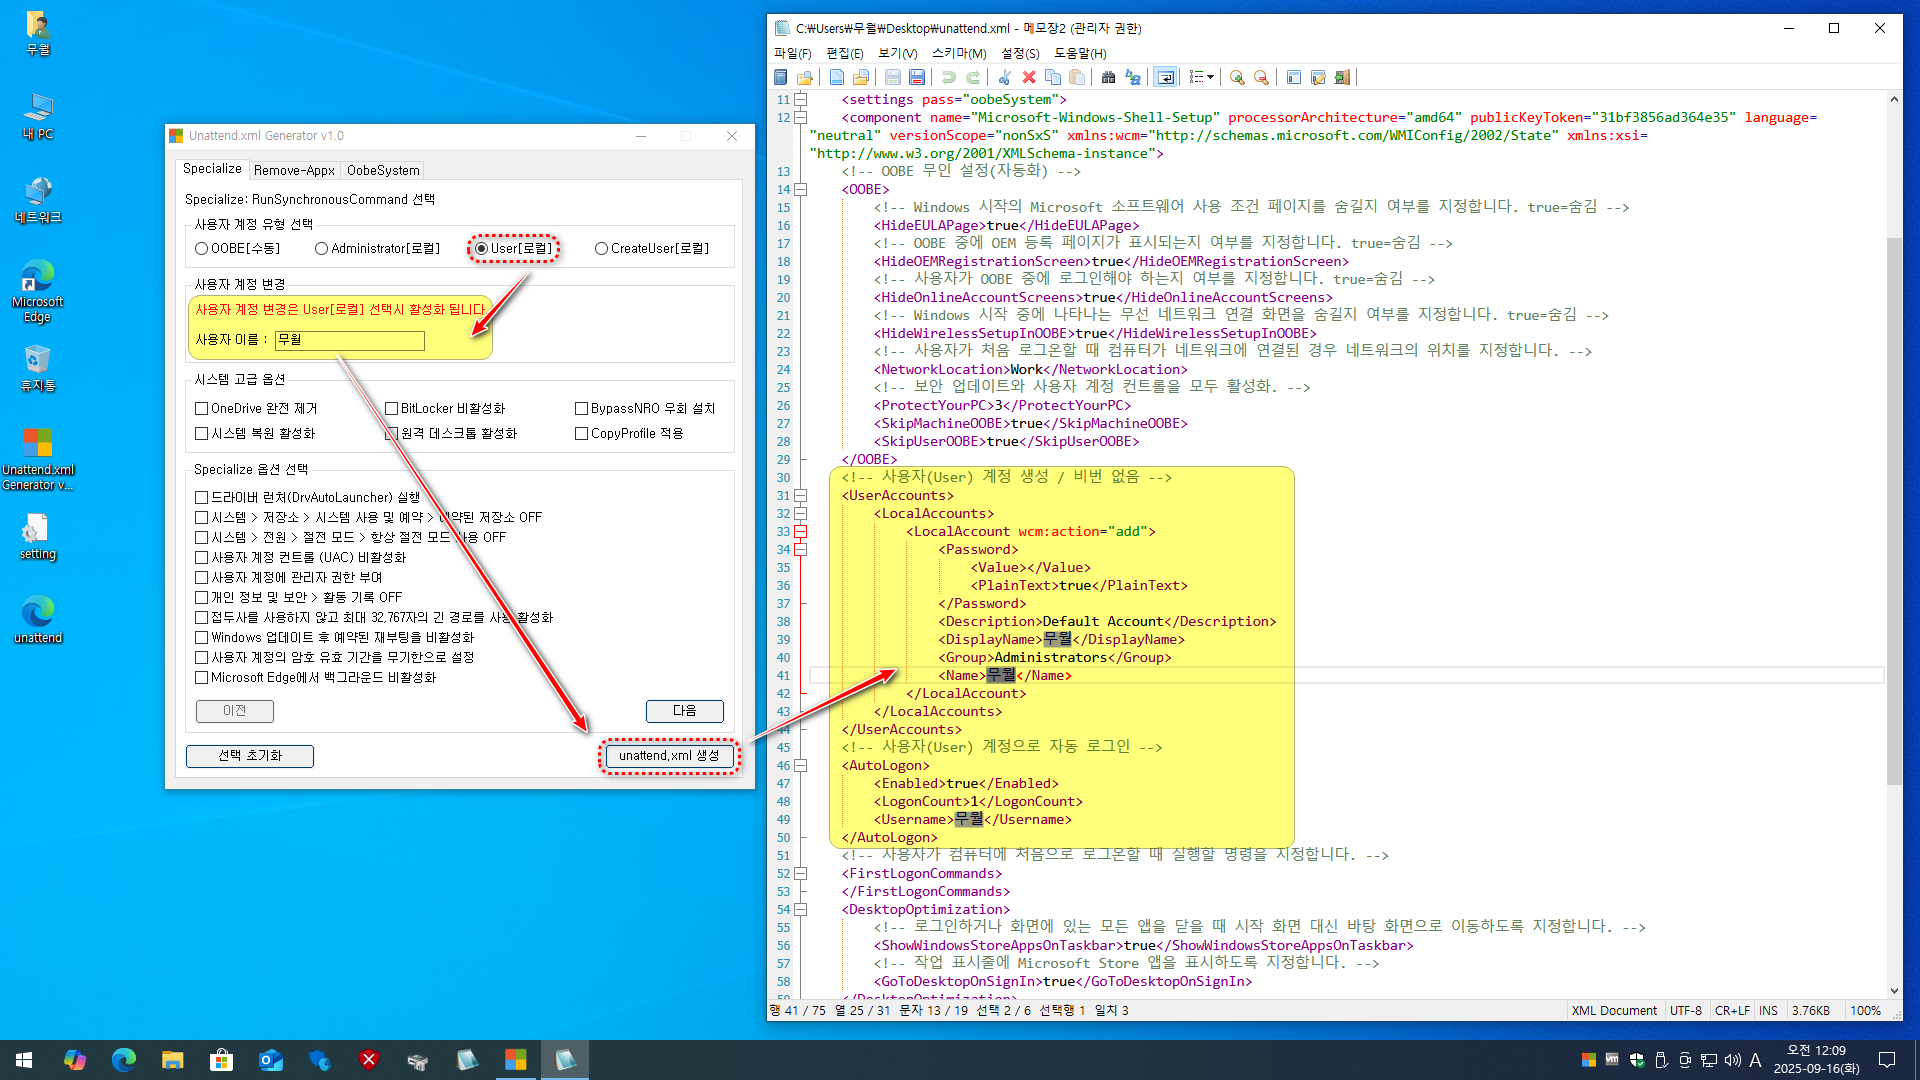This screenshot has width=1920, height=1080.
Task: Open the 보기(V) menu
Action: coord(897,53)
